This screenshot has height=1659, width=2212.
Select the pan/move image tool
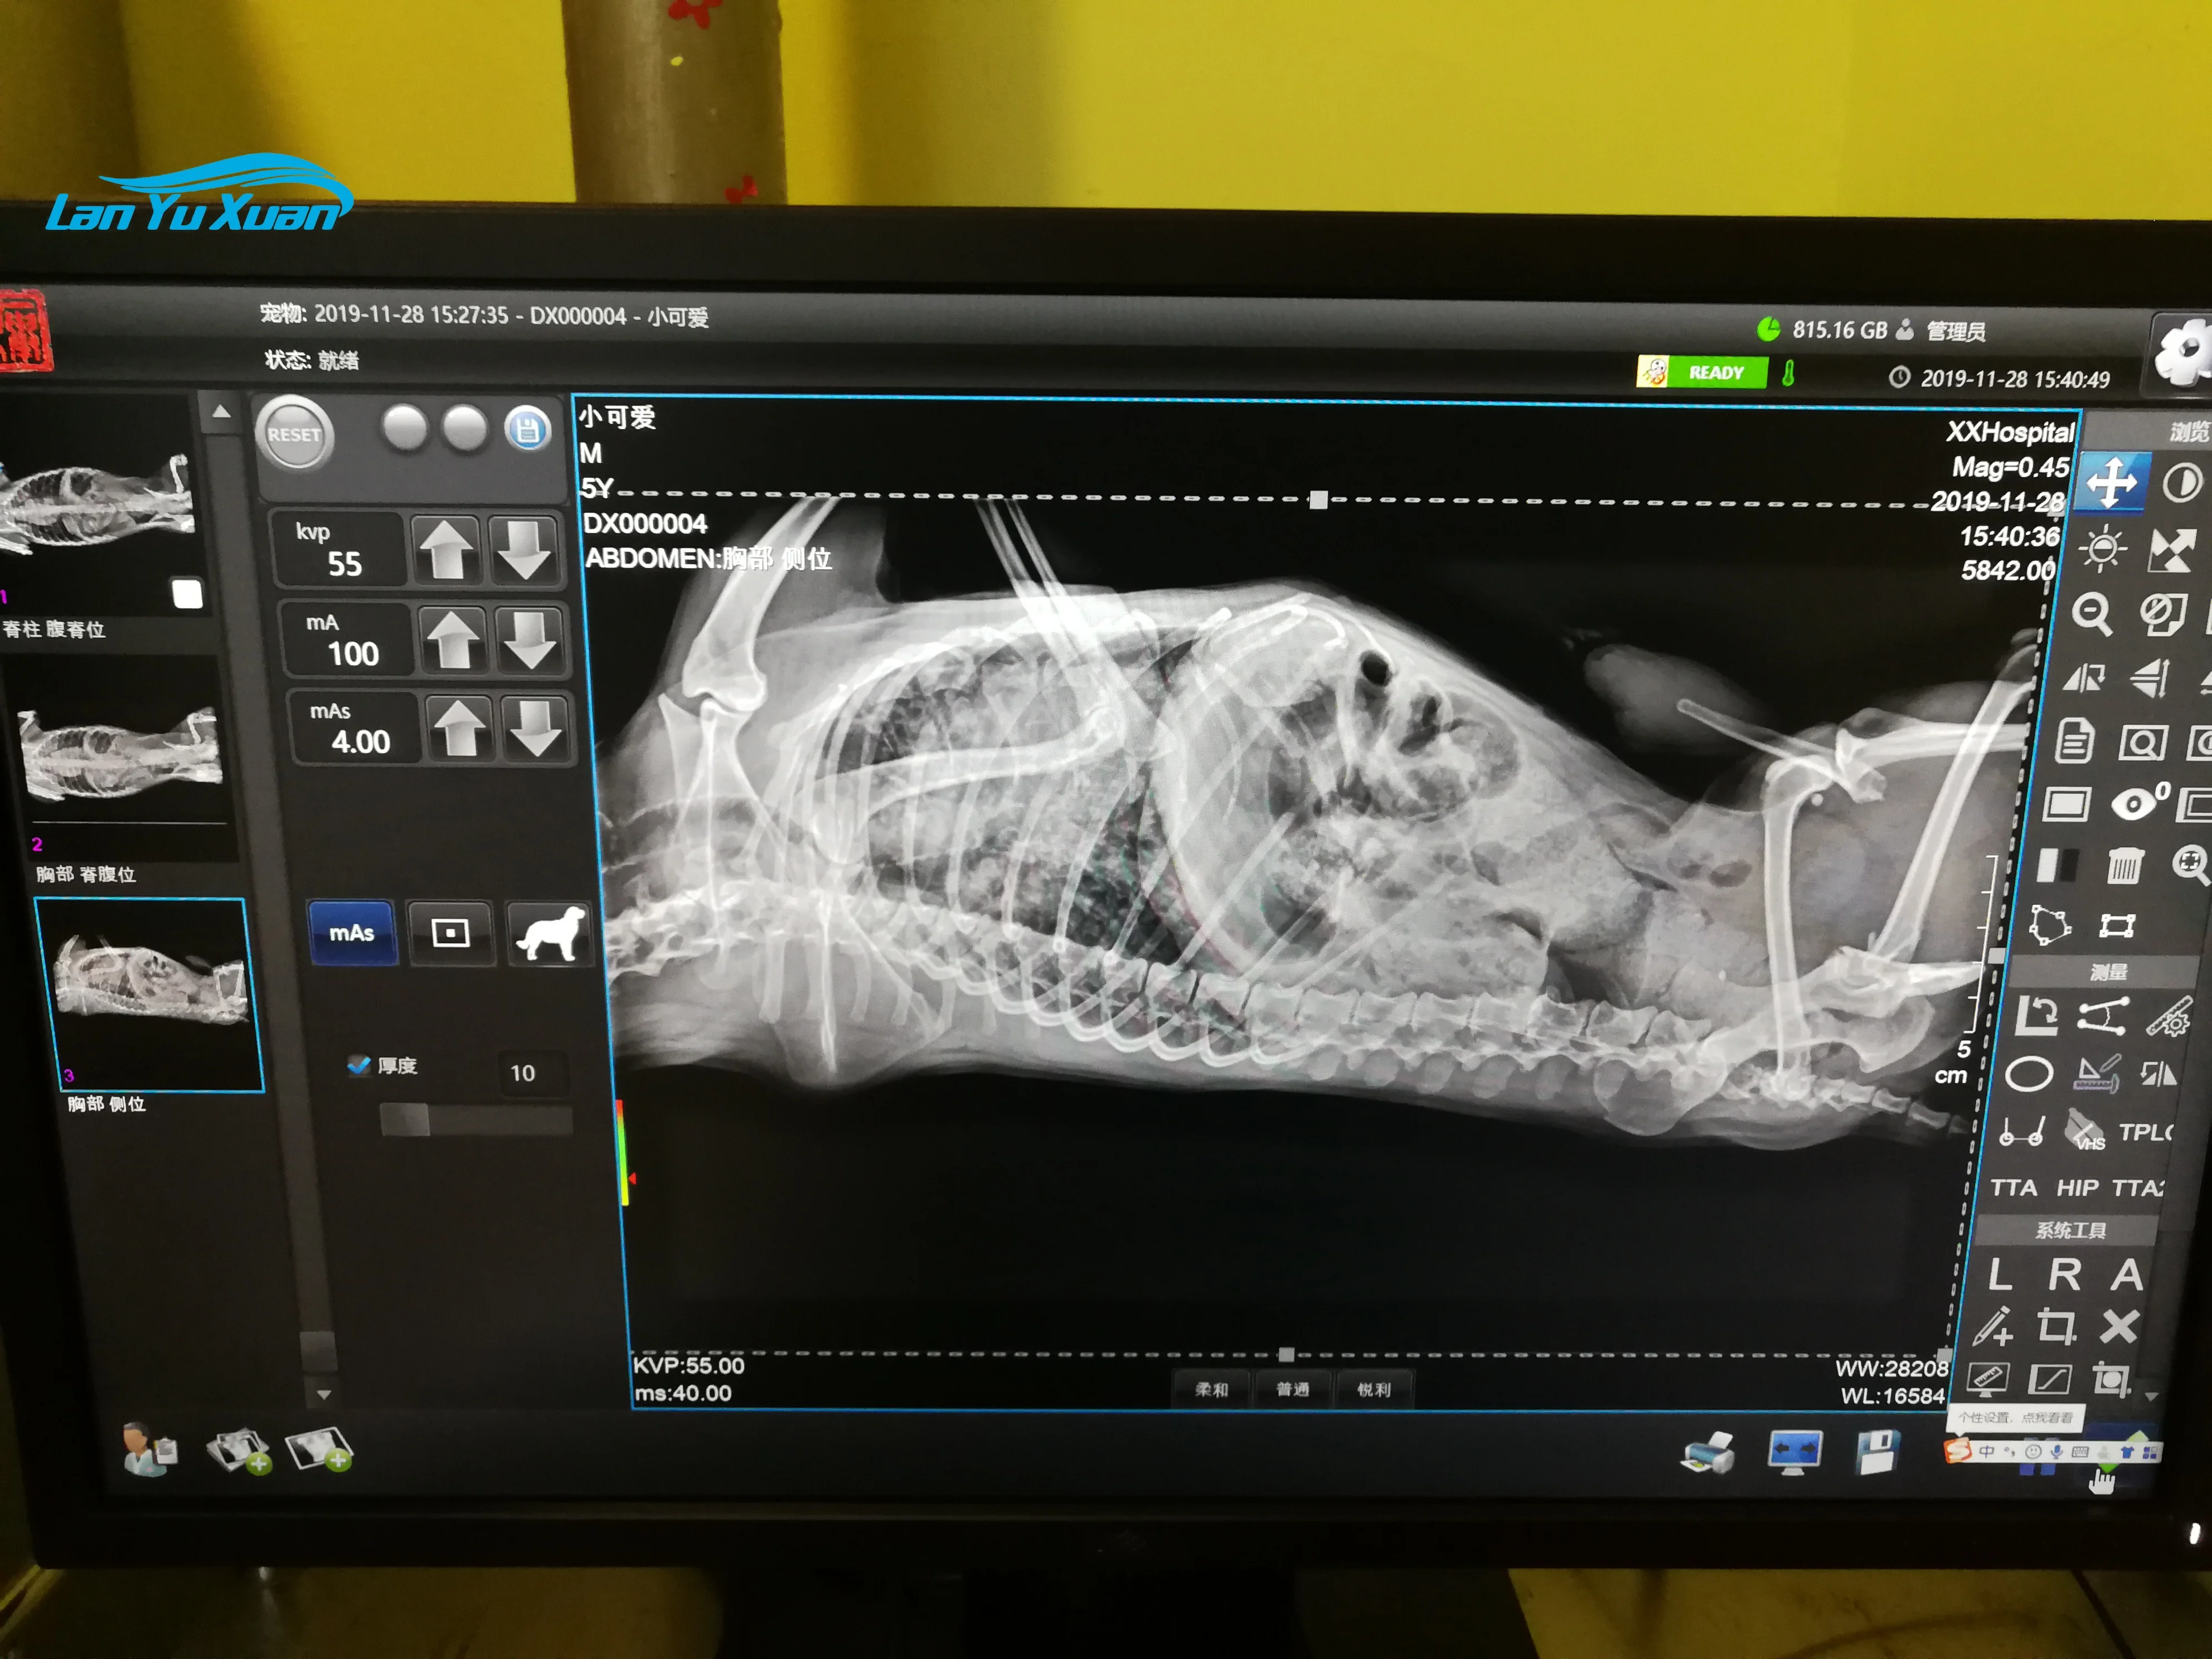[2111, 483]
